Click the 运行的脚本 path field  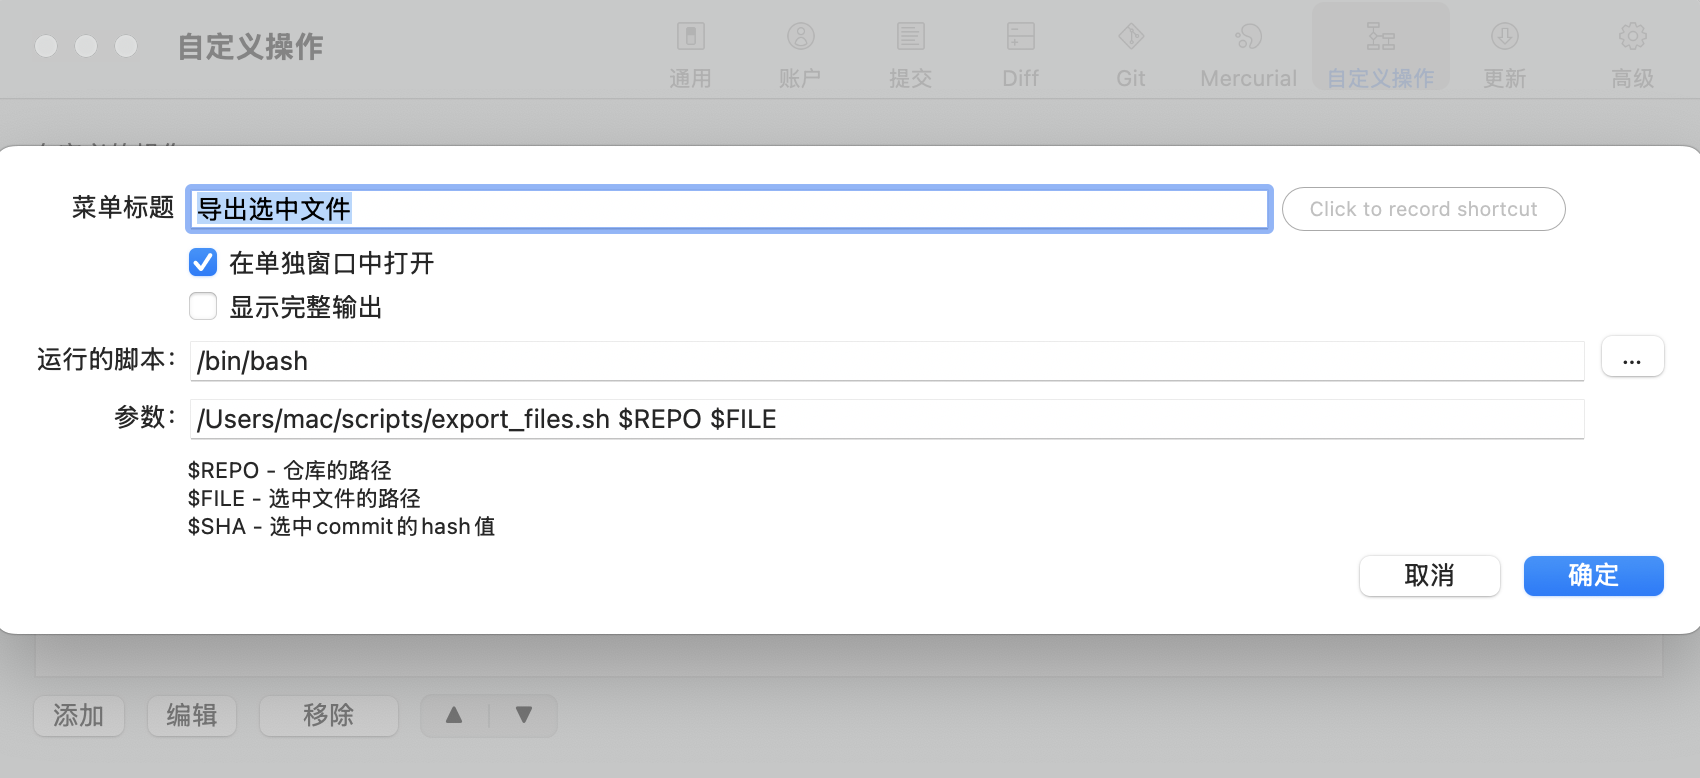(886, 361)
